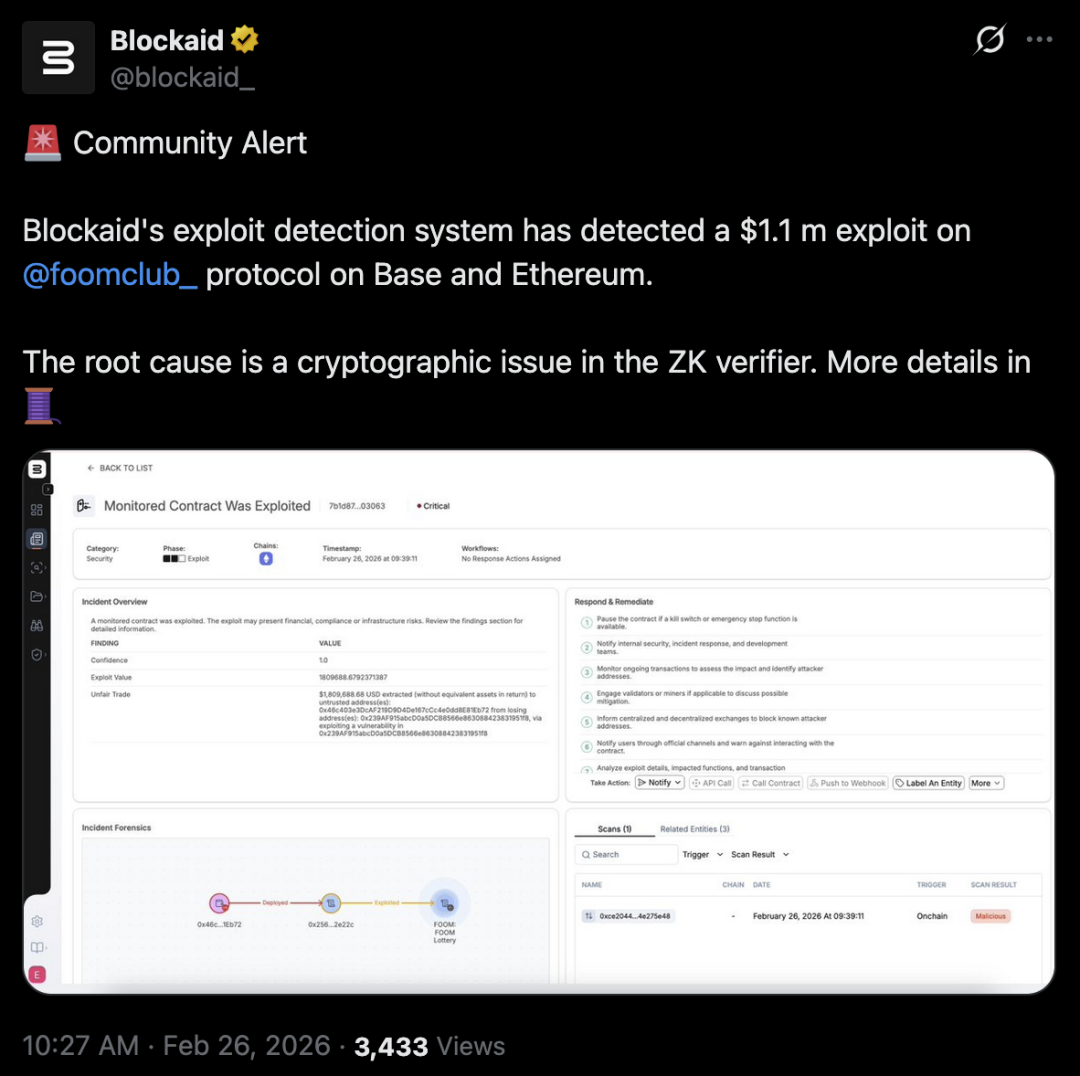Open the scan tool icon in the left sidebar
Viewport: 1080px width, 1076px height.
tap(37, 566)
